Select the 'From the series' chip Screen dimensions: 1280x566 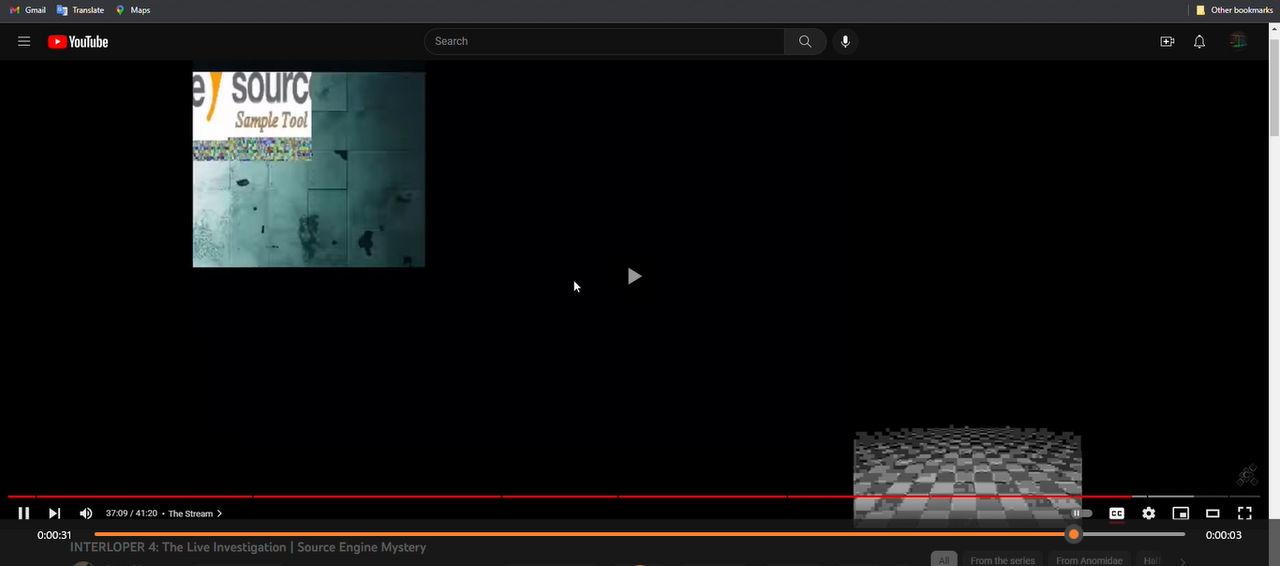(1002, 561)
